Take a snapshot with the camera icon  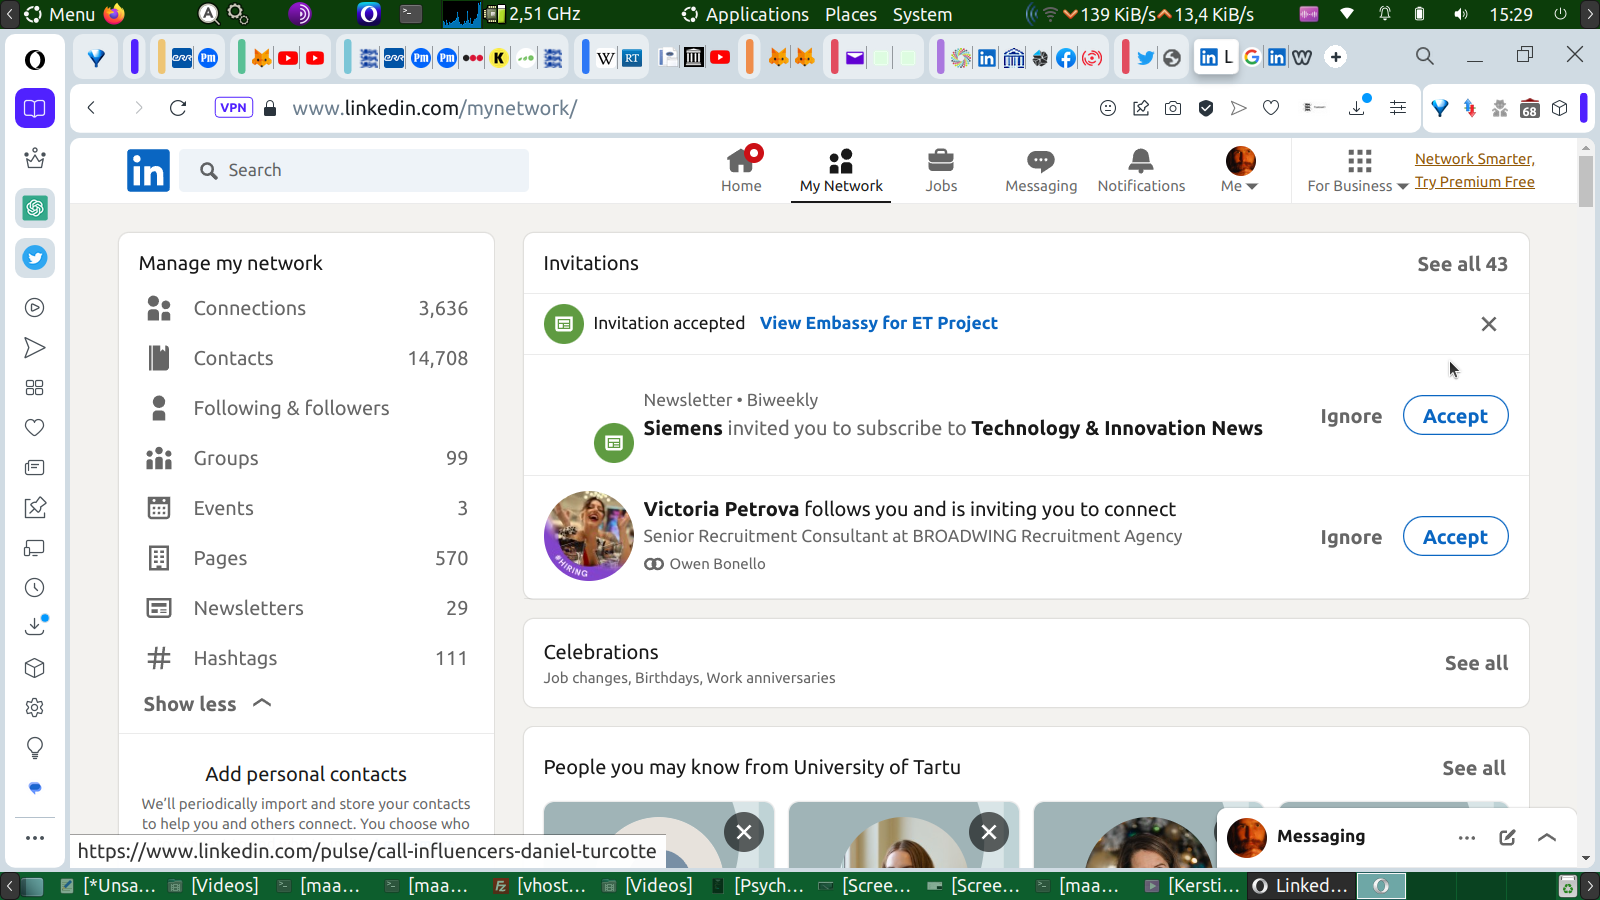1173,108
